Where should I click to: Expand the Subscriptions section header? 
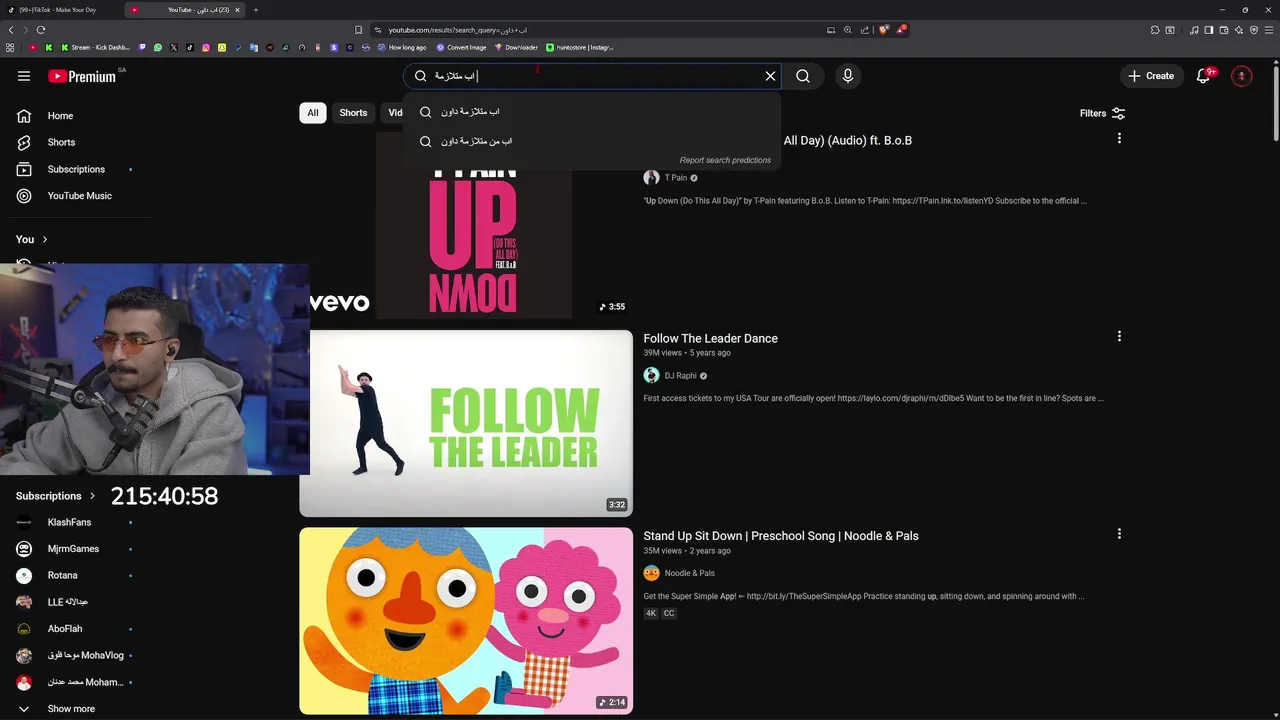point(56,496)
